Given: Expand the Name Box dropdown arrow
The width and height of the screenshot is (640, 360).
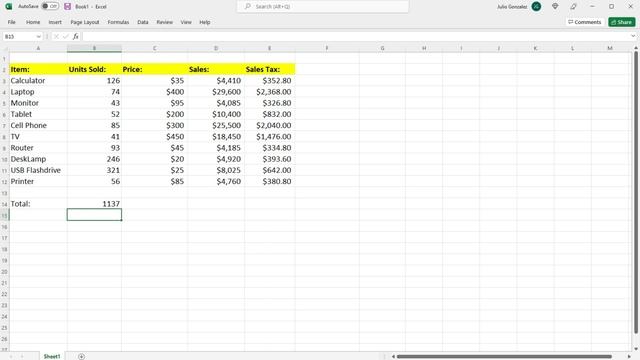Looking at the screenshot, I should pyautogui.click(x=38, y=37).
